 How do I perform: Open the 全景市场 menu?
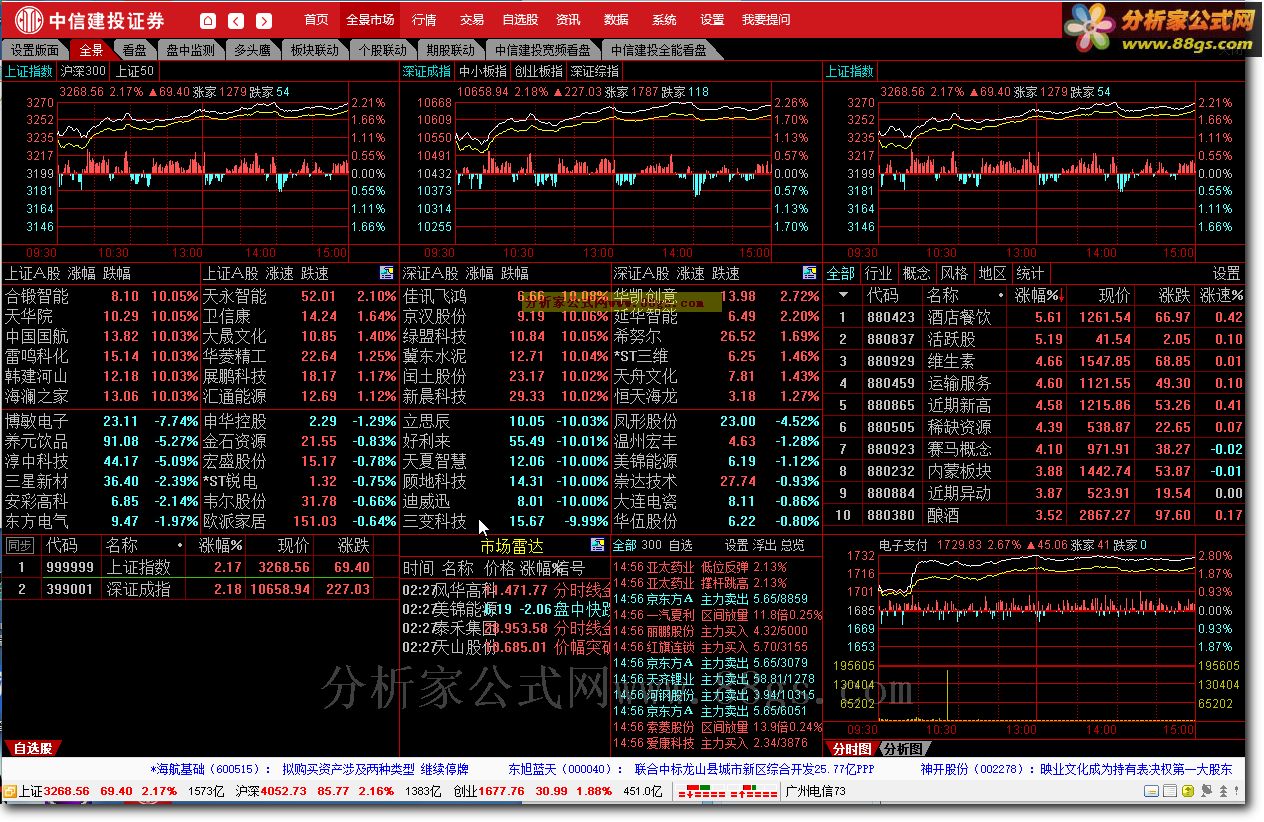(370, 20)
